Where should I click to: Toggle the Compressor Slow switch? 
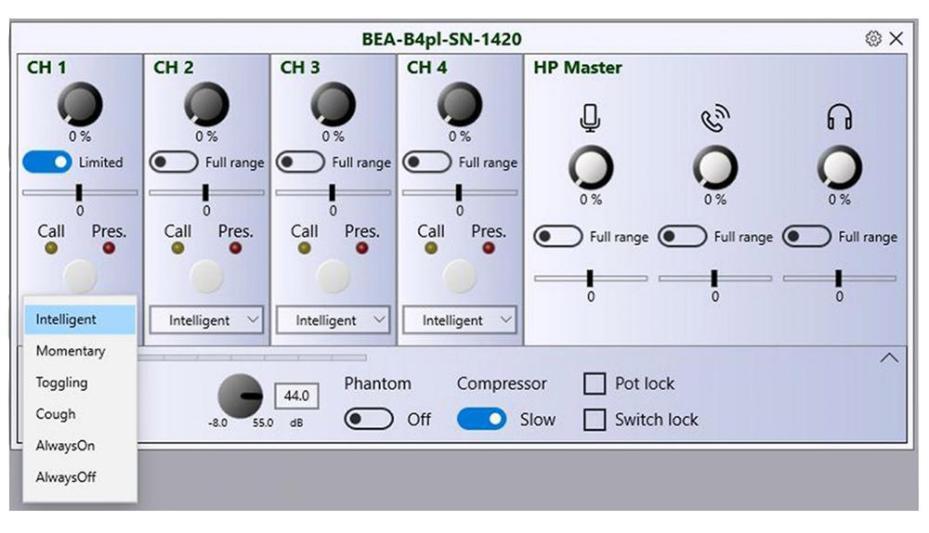pyautogui.click(x=482, y=419)
